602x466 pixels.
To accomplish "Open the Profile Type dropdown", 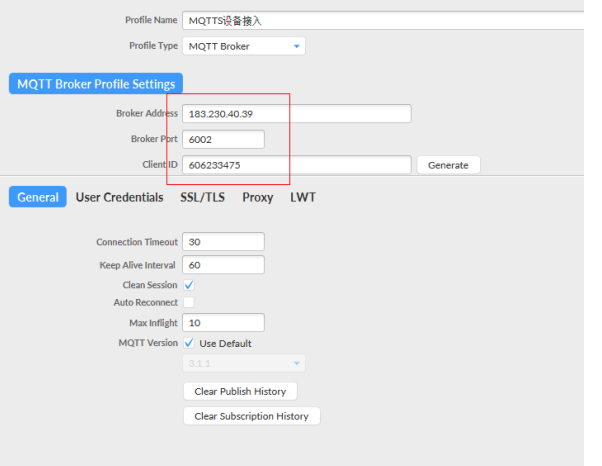I will click(x=244, y=46).
